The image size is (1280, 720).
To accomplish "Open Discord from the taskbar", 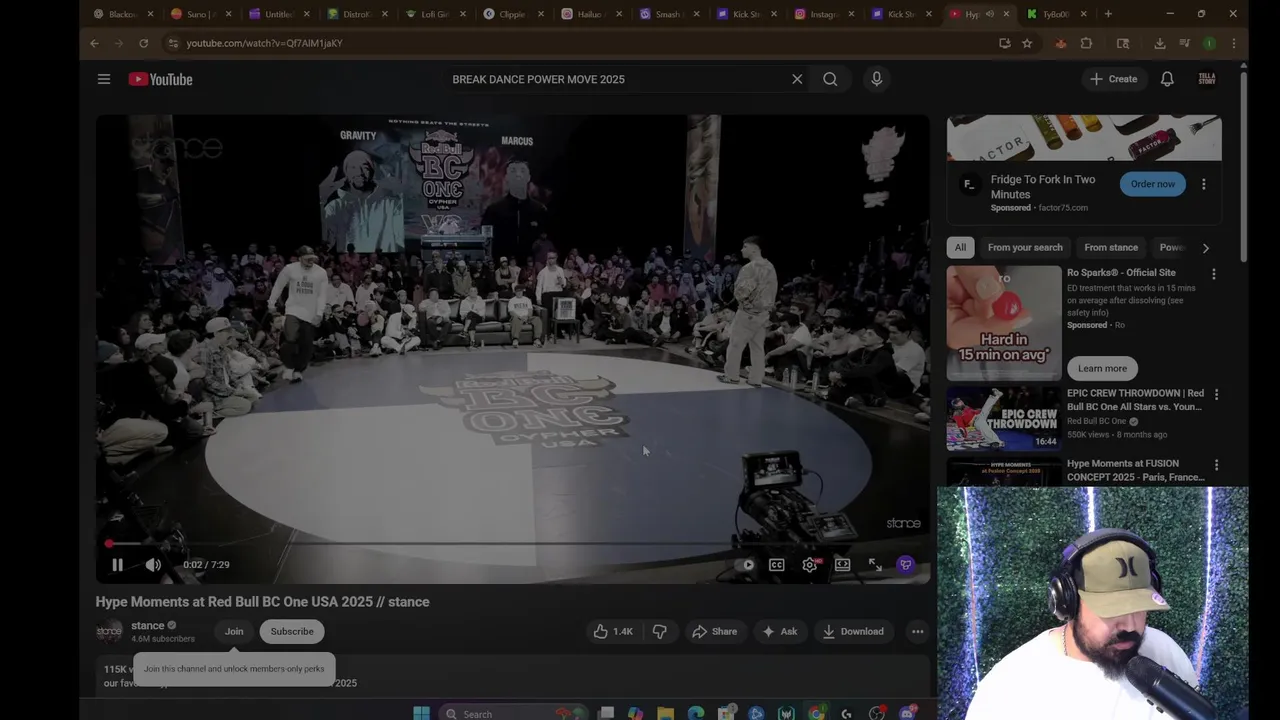I will (x=907, y=713).
